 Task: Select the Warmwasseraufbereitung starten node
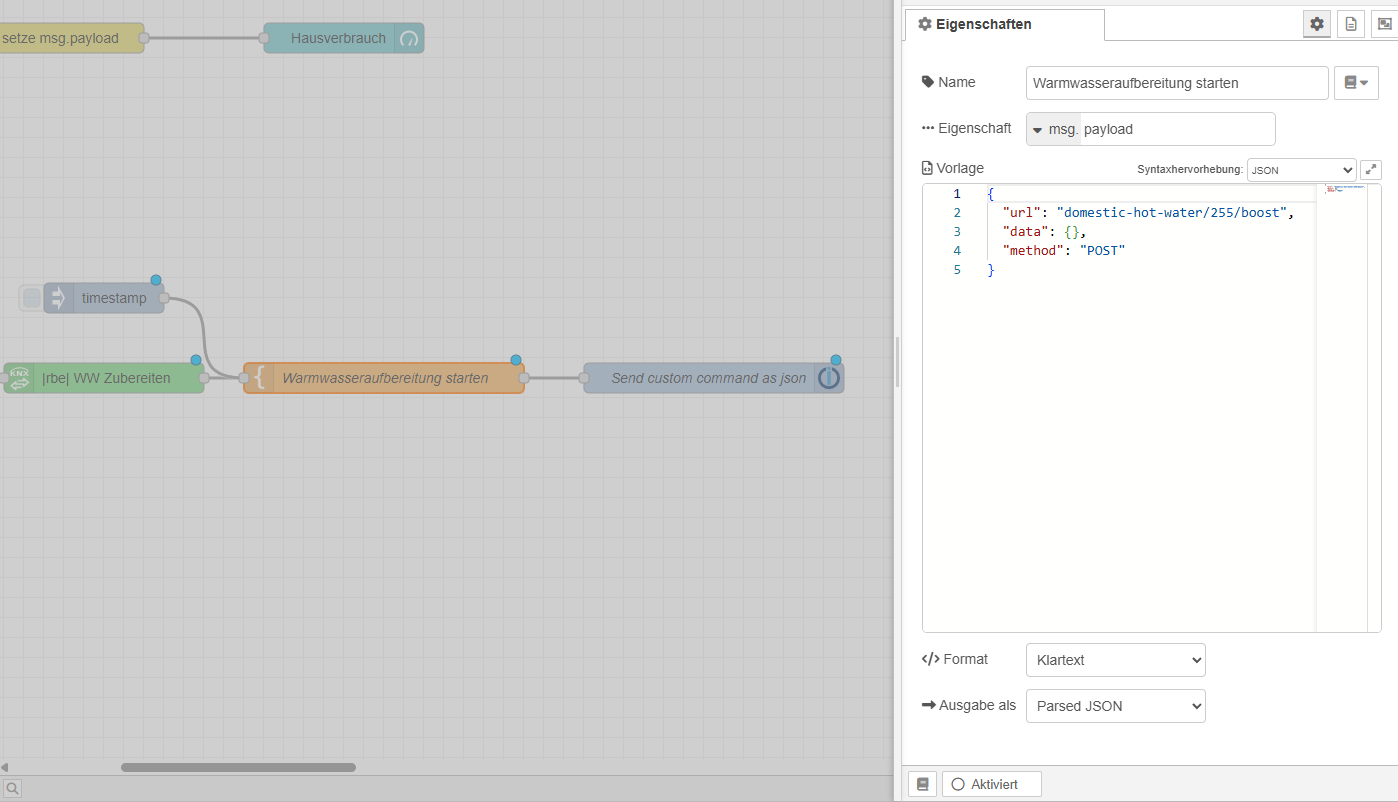coord(384,378)
